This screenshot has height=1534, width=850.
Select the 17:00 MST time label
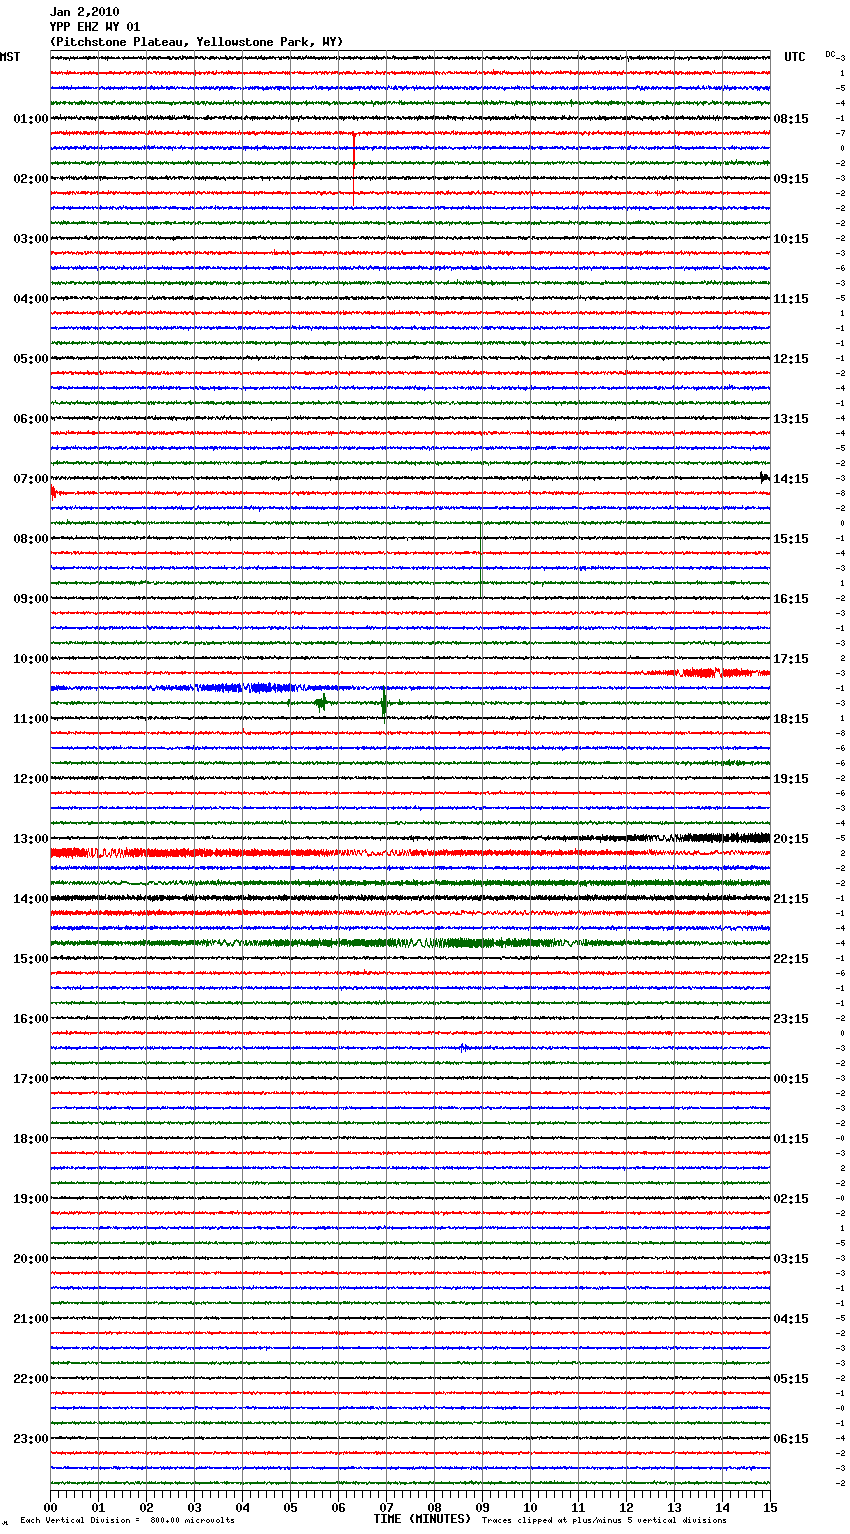tap(31, 1079)
